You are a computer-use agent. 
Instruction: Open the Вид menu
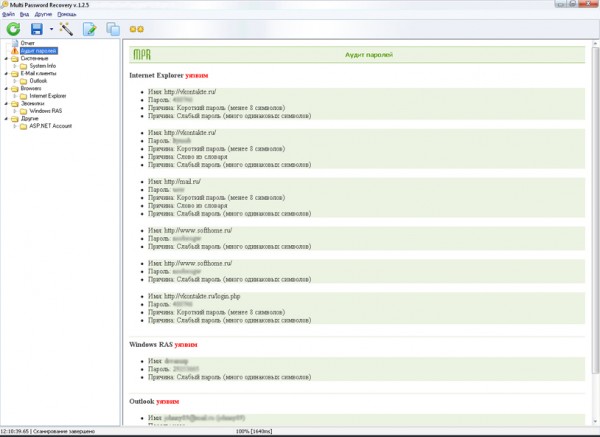pyautogui.click(x=24, y=14)
